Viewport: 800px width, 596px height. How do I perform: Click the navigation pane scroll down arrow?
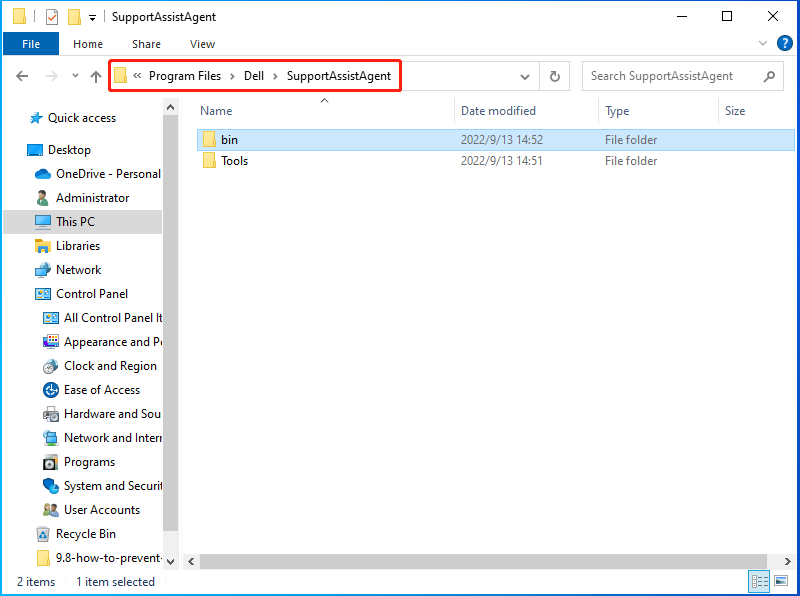coord(171,561)
